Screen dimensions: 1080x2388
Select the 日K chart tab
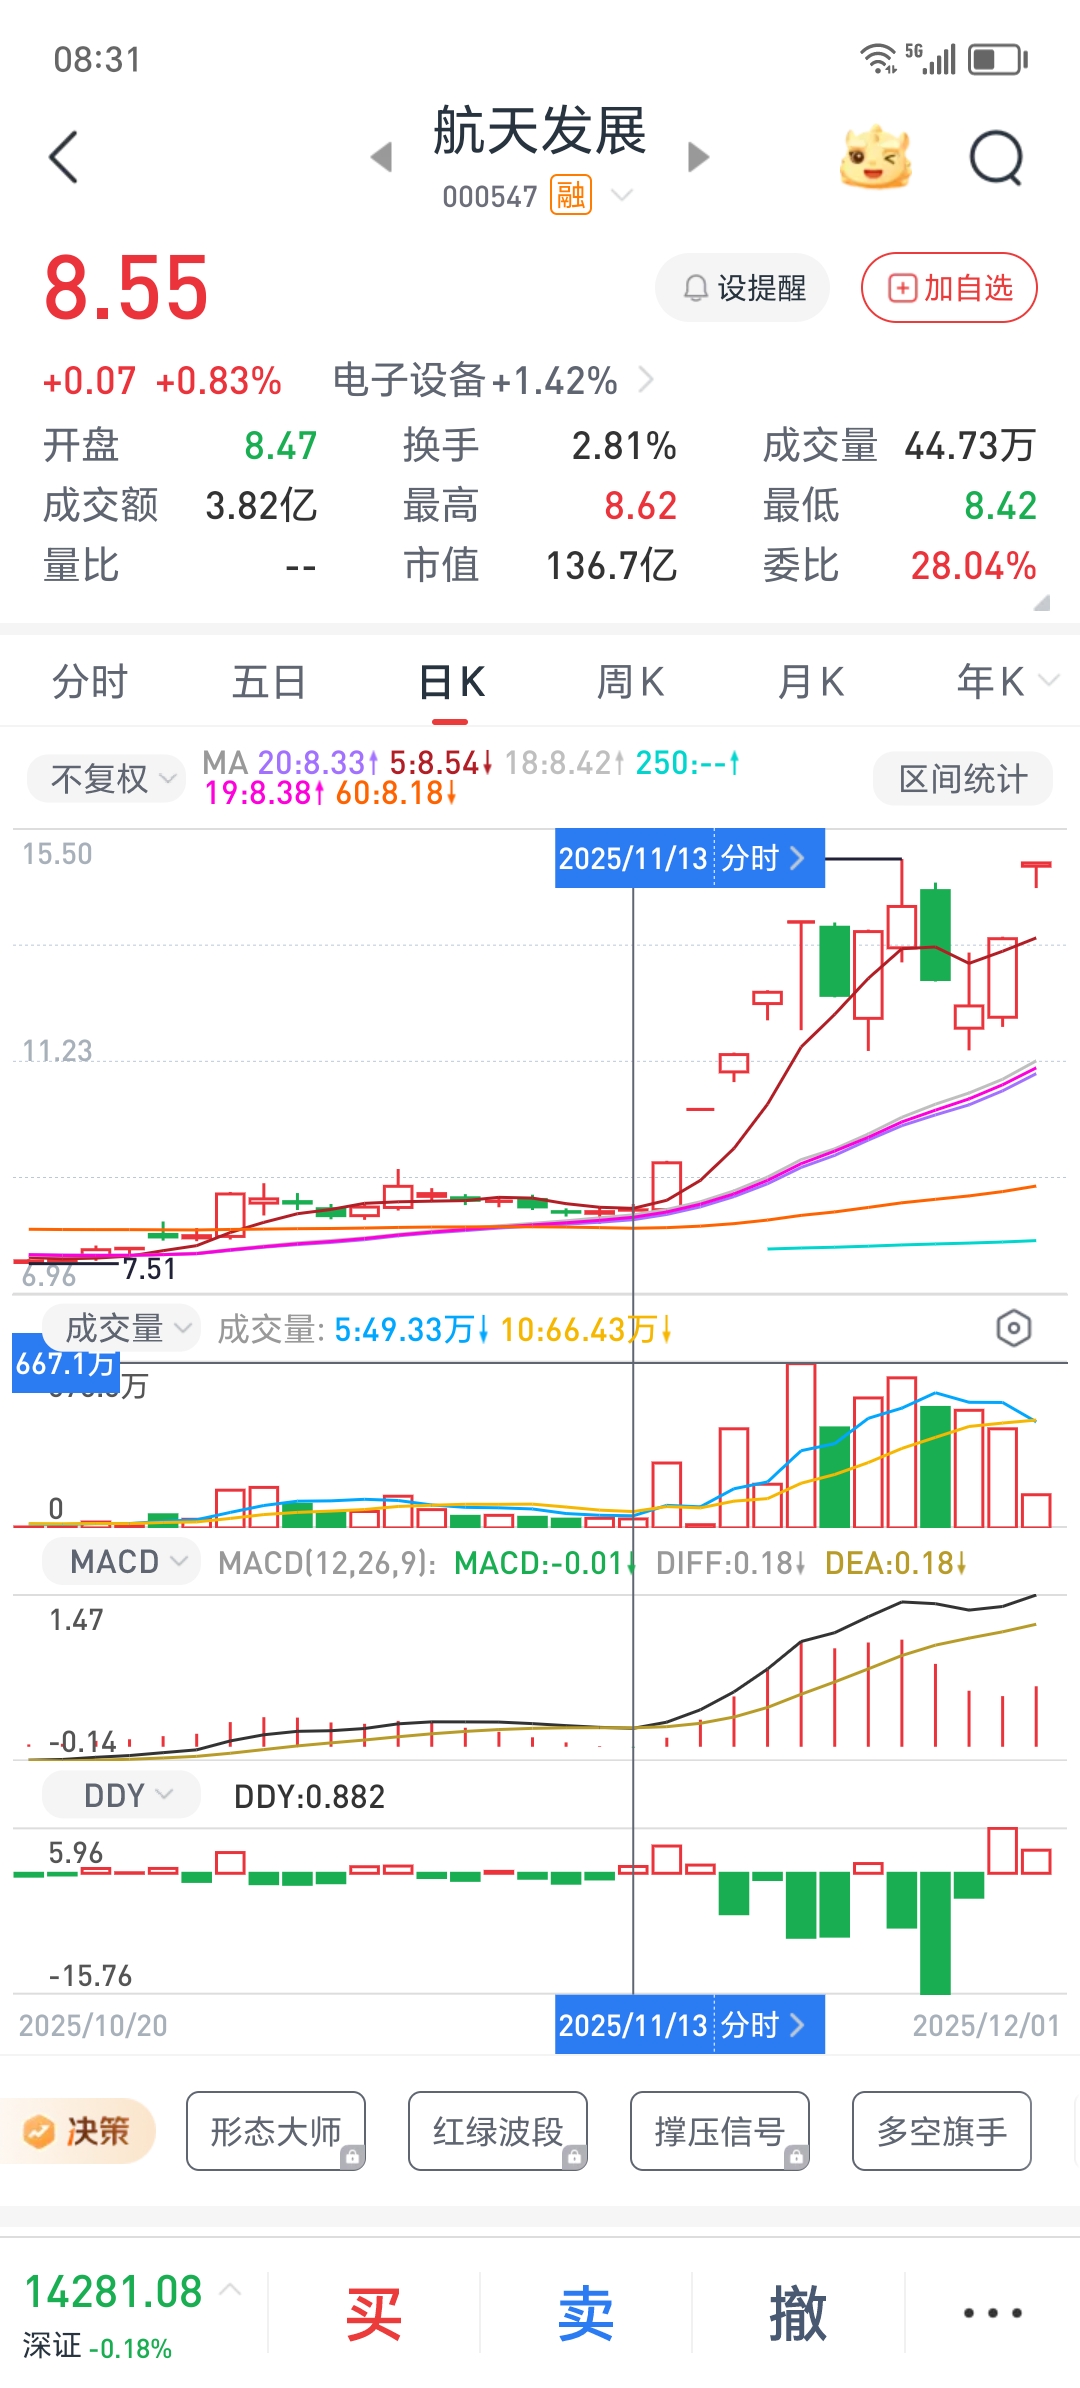click(451, 682)
